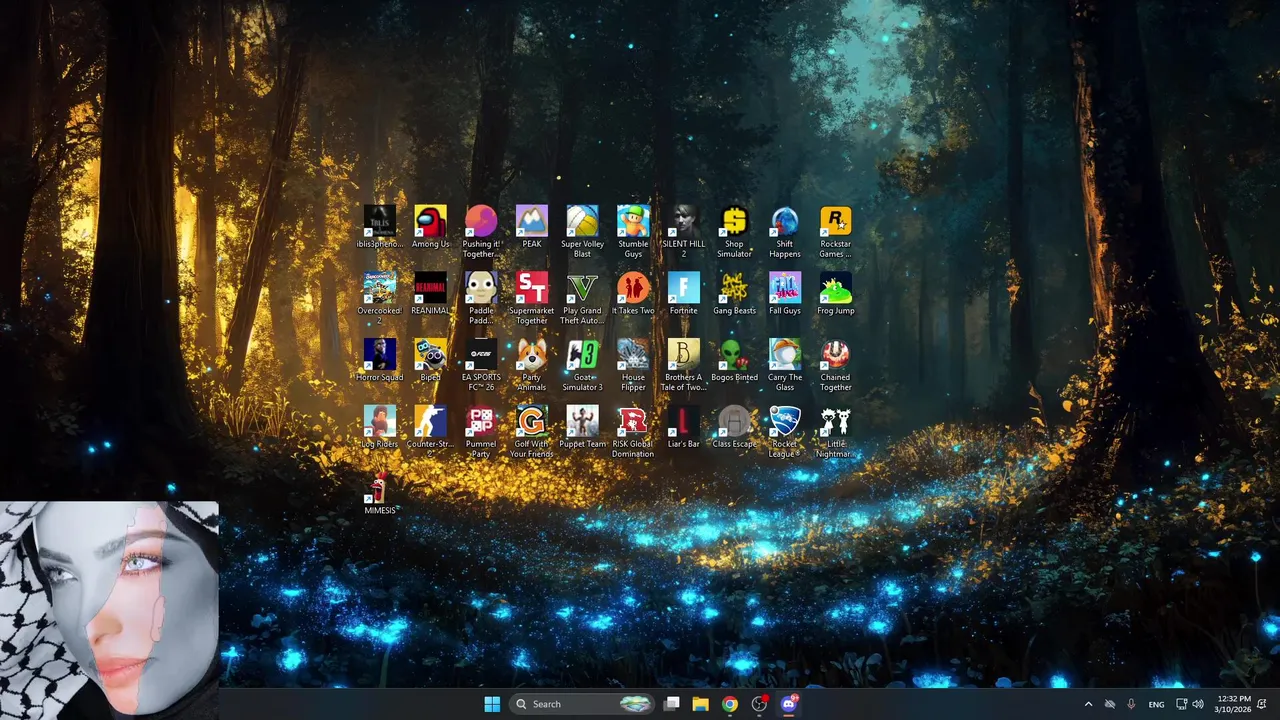Select the SILENT HILL 2 icon
The height and width of the screenshot is (720, 1280).
pos(684,232)
